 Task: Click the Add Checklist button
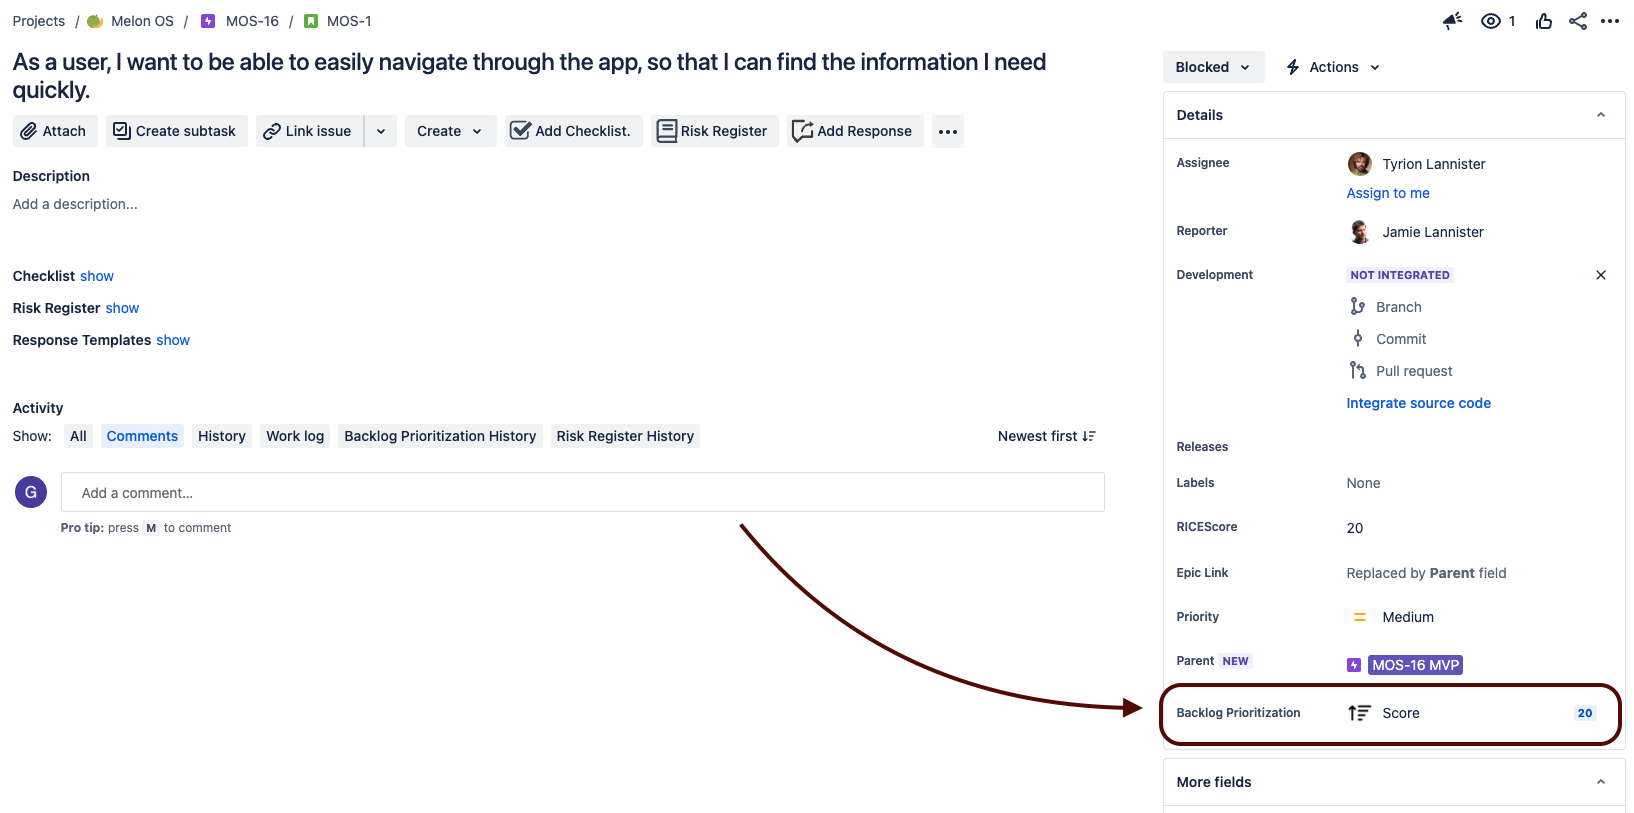(x=572, y=131)
